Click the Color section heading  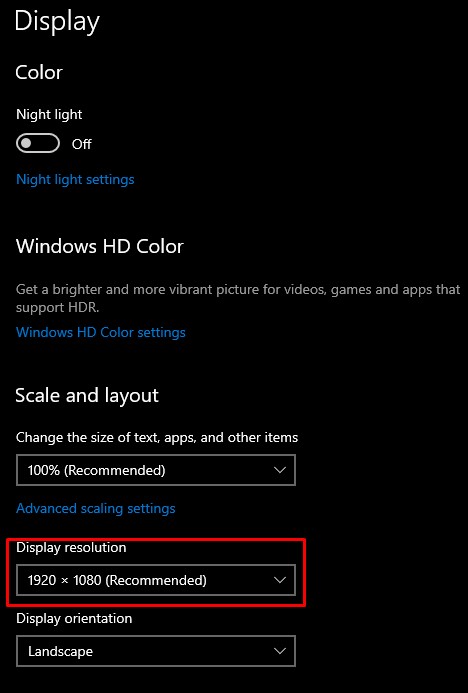pos(39,72)
